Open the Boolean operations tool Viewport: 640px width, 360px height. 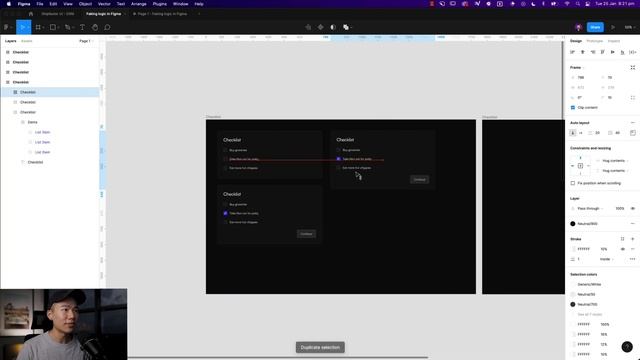[x=346, y=27]
